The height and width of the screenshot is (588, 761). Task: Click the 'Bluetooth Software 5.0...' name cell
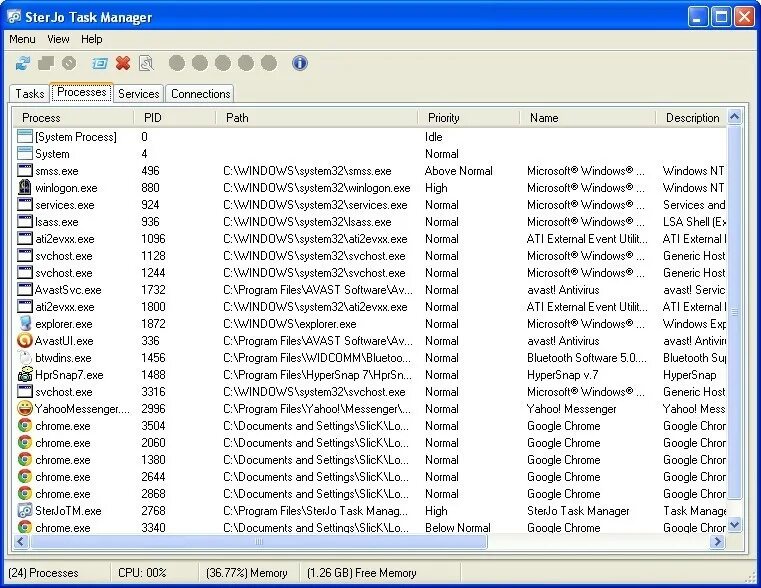(x=587, y=358)
